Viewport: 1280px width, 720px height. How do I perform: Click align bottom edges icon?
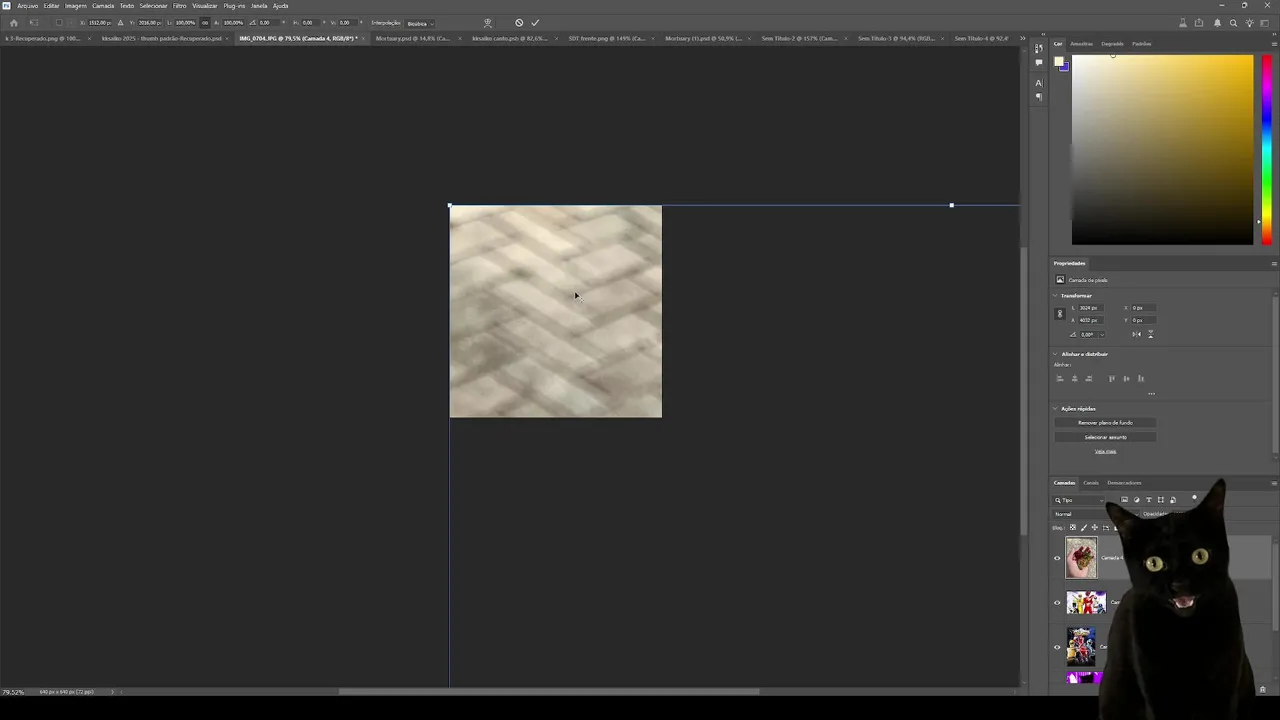(1141, 379)
